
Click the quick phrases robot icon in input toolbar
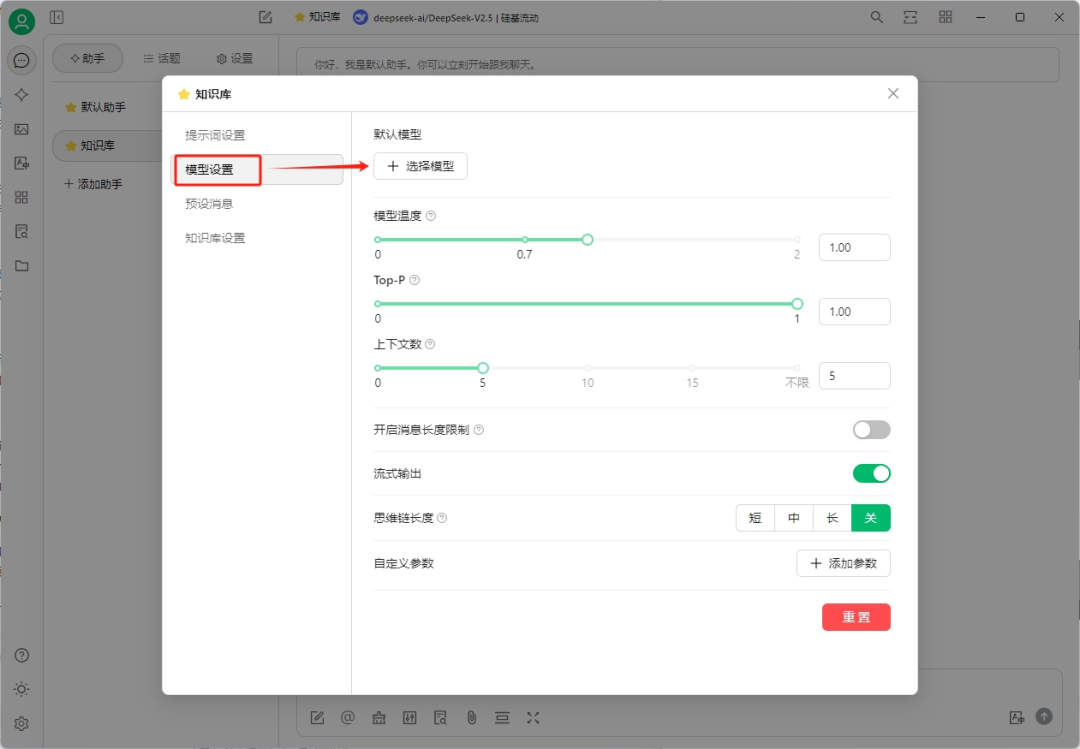pyautogui.click(x=379, y=718)
